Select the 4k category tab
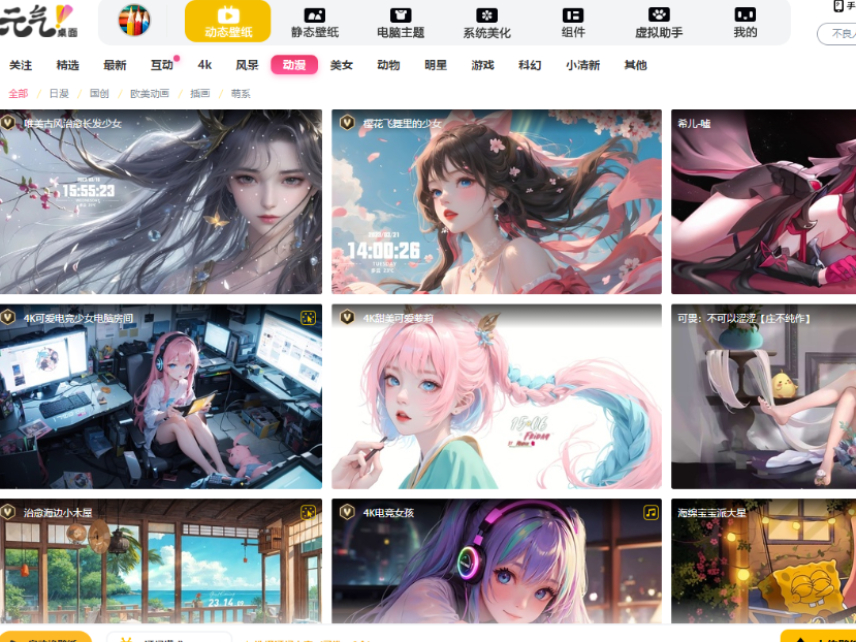The width and height of the screenshot is (856, 642). [205, 66]
